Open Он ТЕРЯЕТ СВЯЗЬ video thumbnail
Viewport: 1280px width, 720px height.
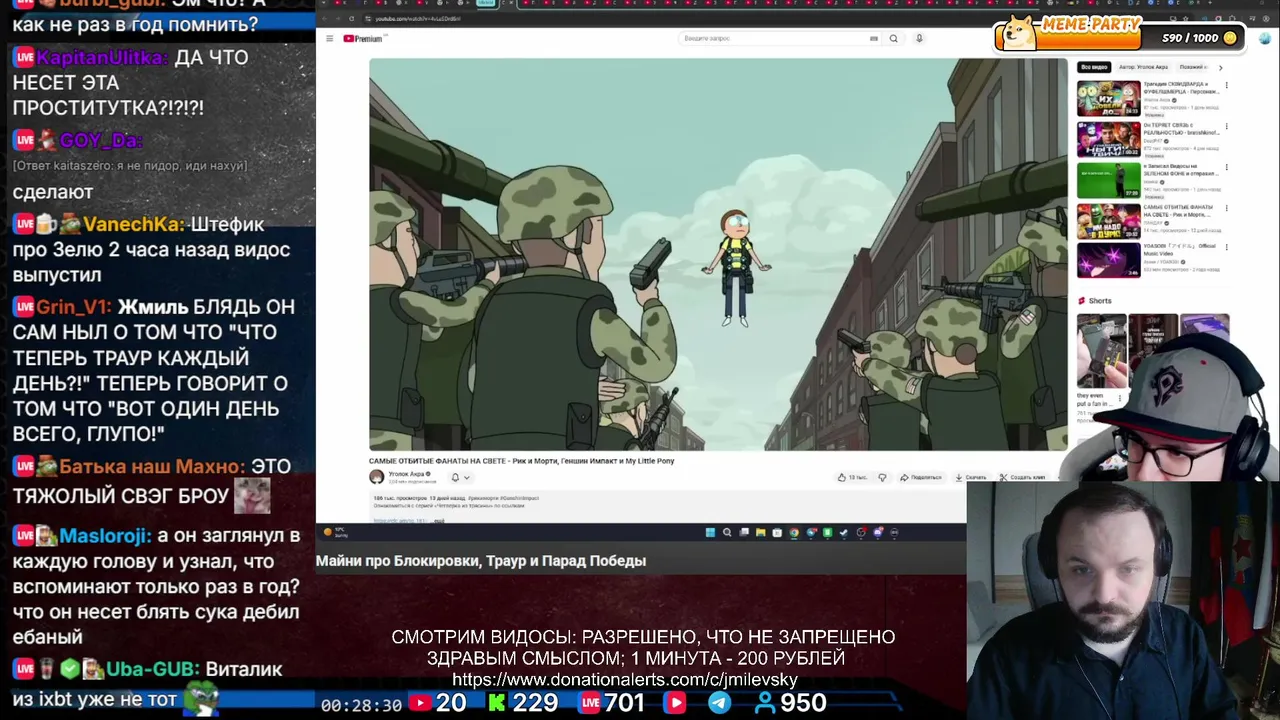point(1108,139)
